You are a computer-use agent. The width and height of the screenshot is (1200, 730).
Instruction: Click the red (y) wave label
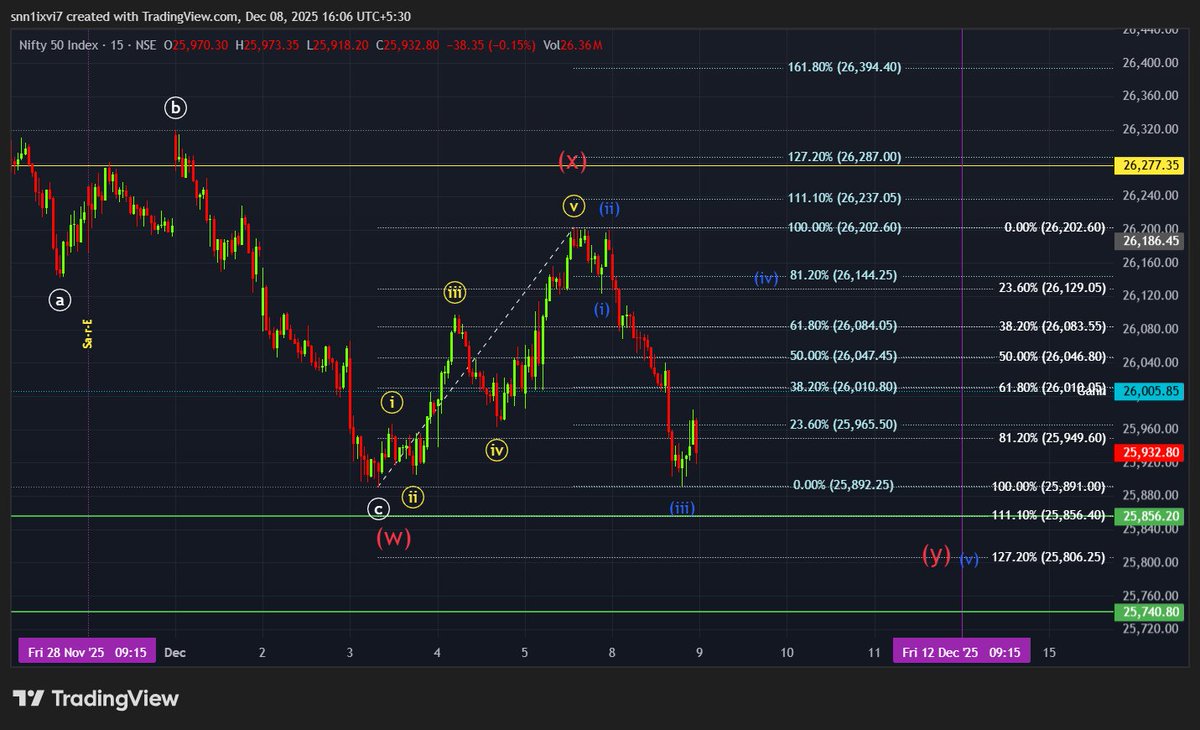[x=936, y=555]
